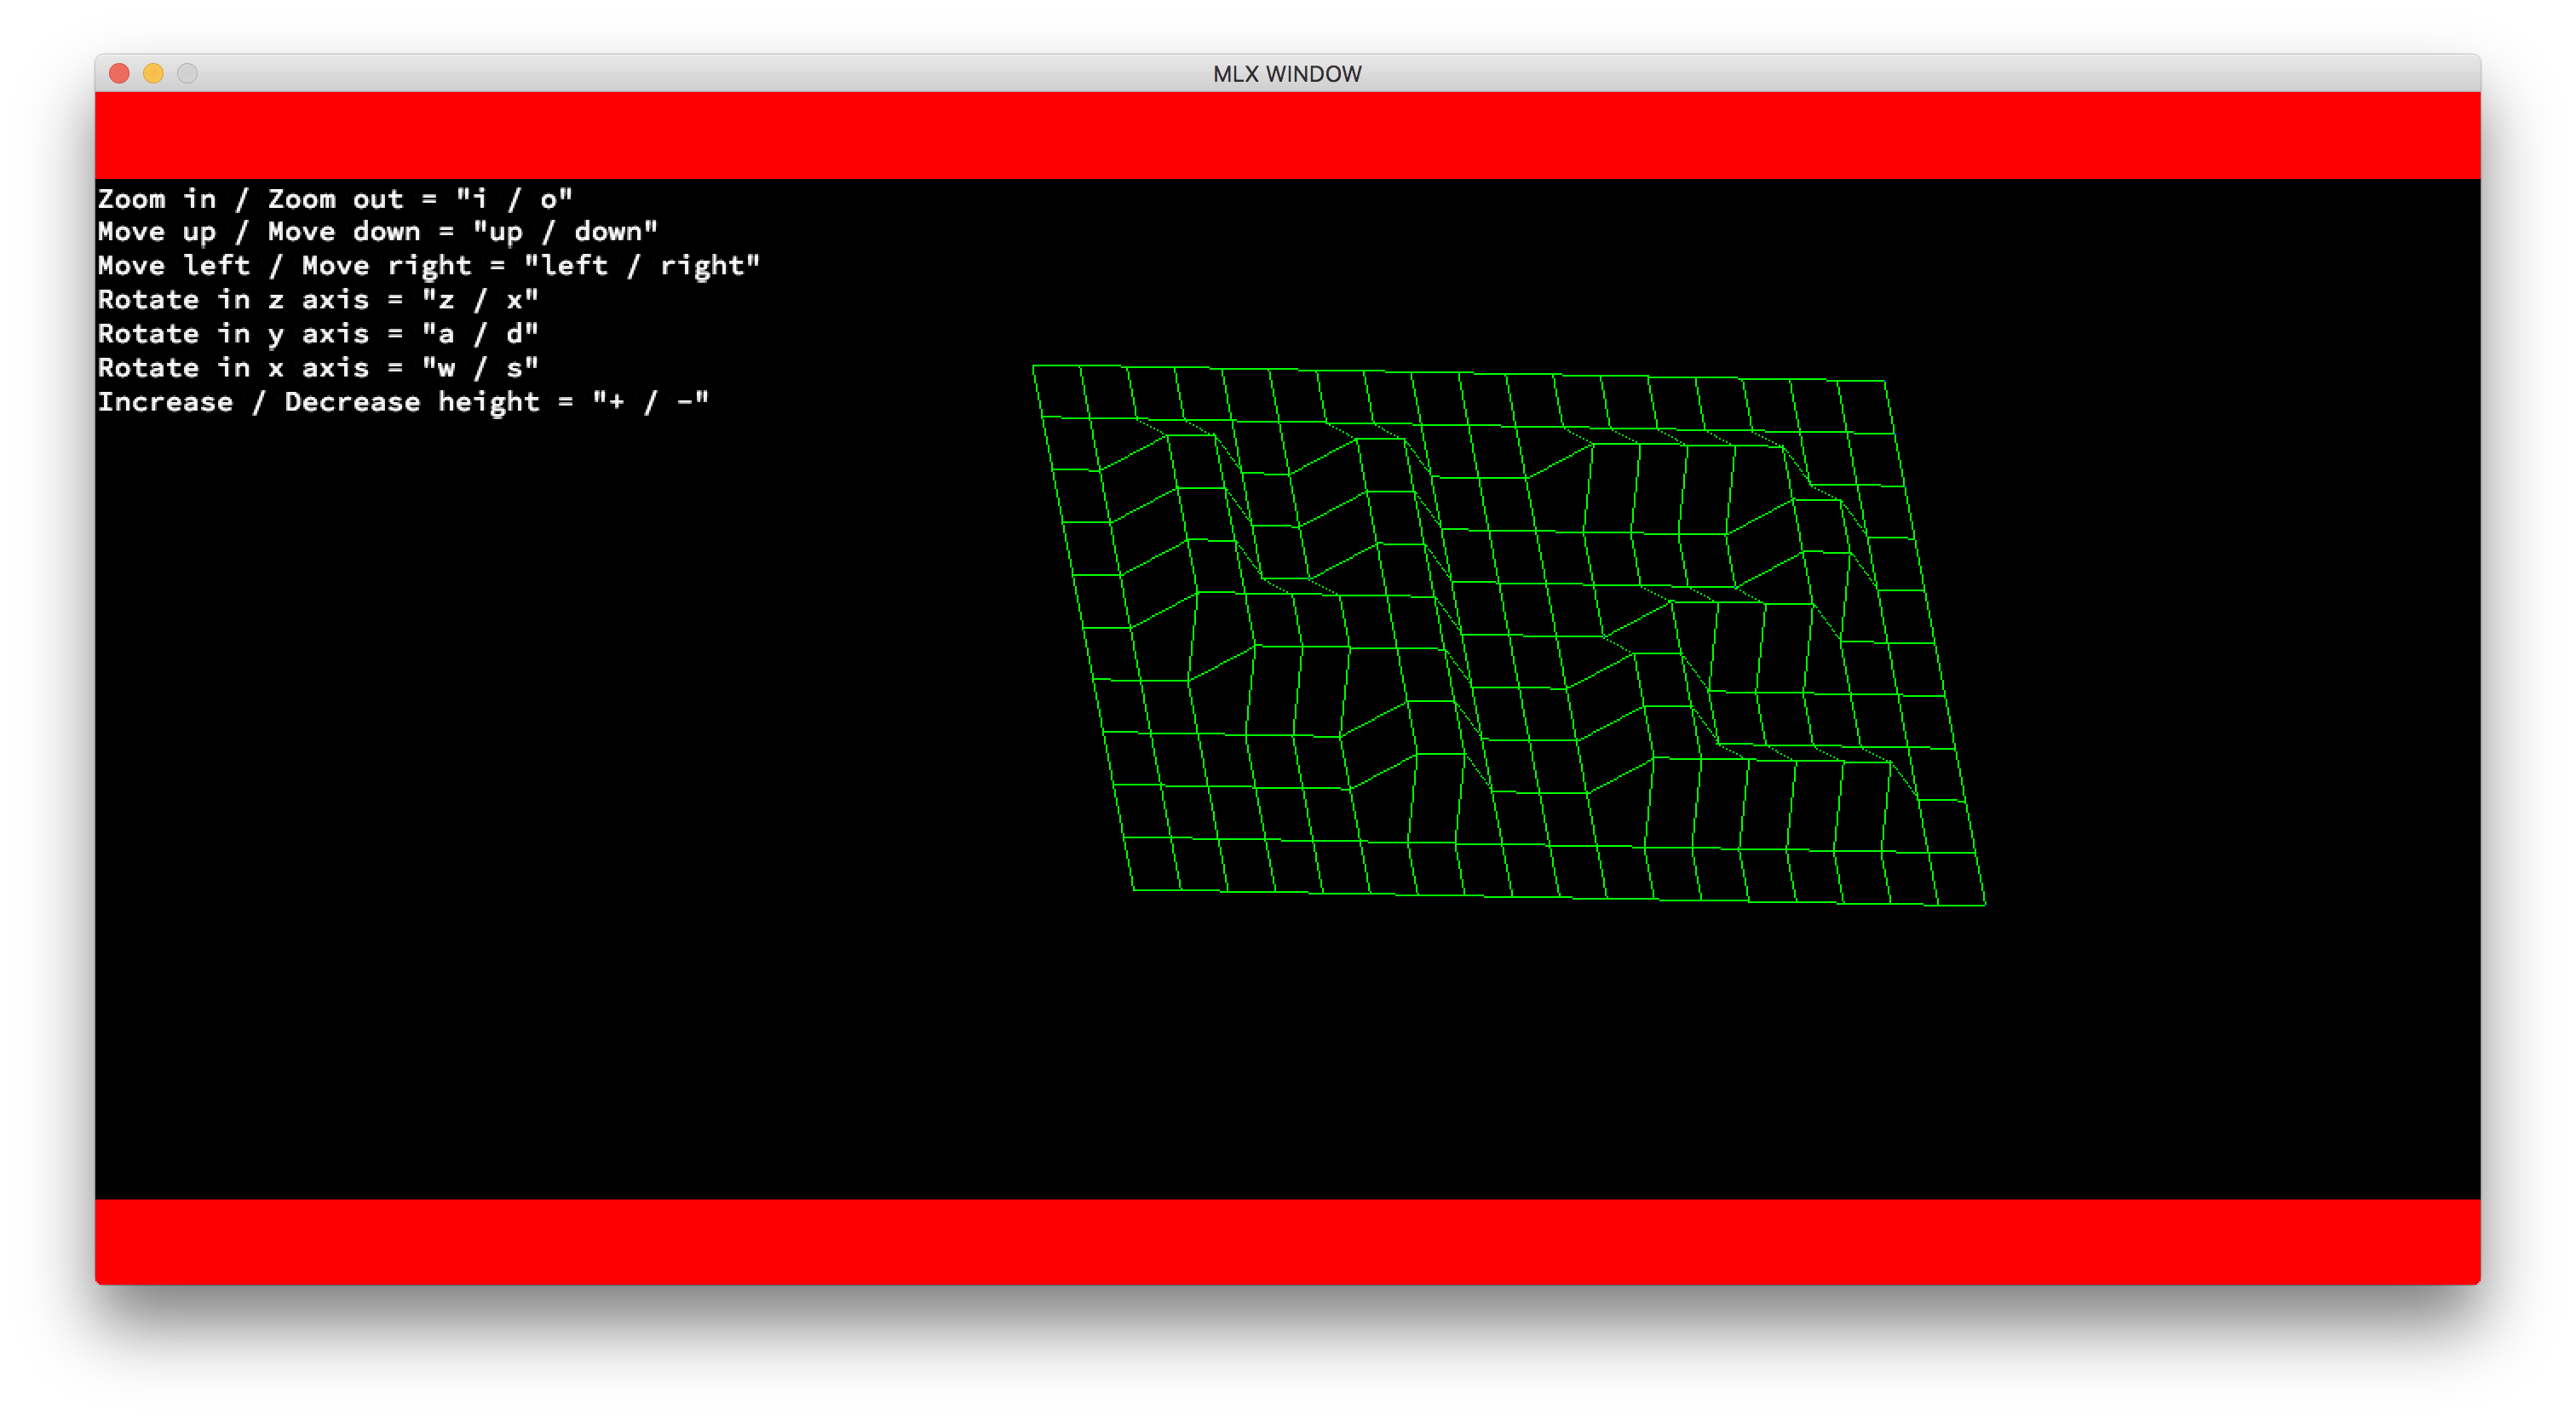Screen dimensions: 2576x1421
Task: Click the top red banner bar
Action: 1287,135
